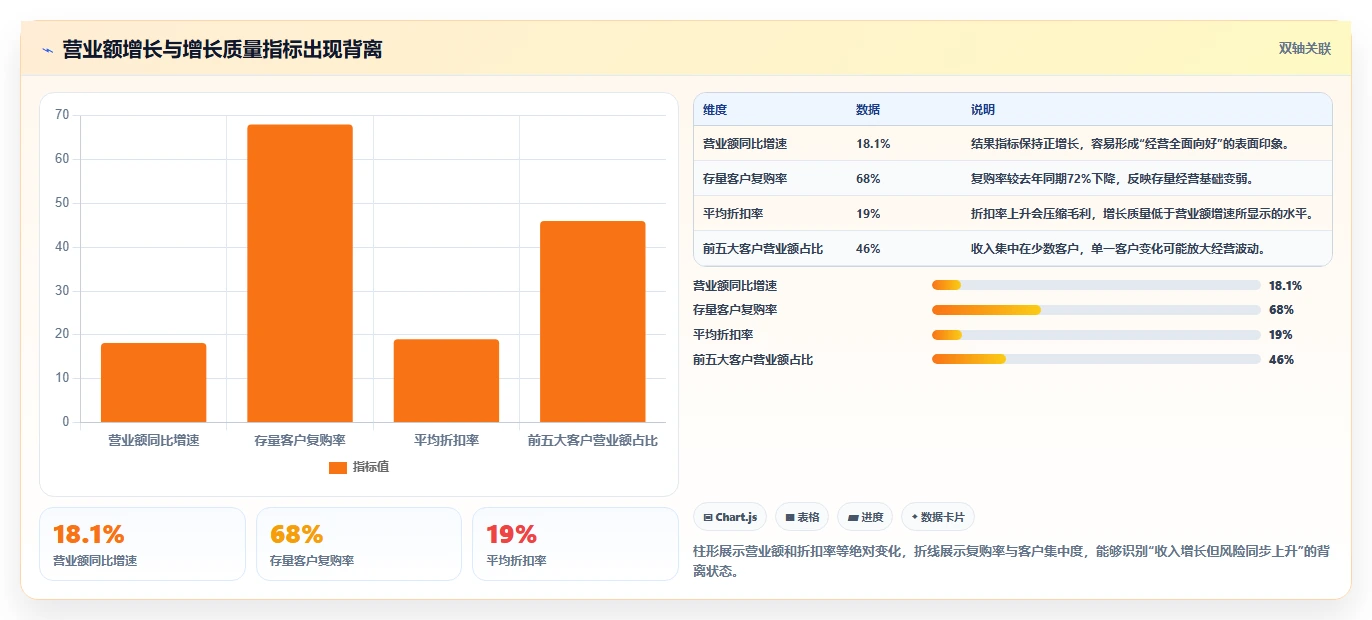1372x620 pixels.
Task: Click the 指标值 legend label
Action: pyautogui.click(x=371, y=467)
